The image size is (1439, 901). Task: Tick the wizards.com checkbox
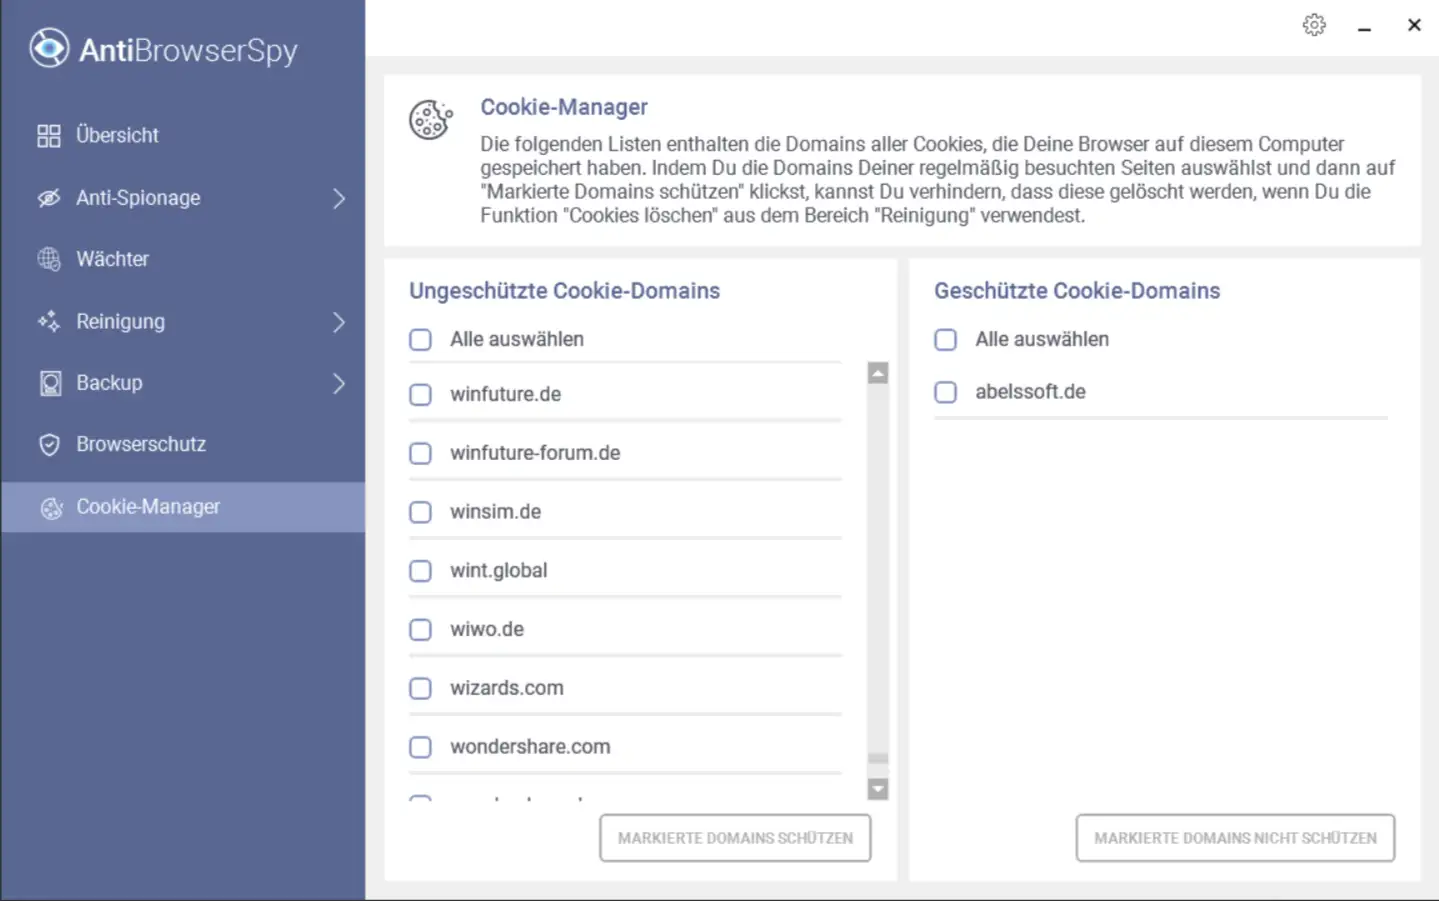pyautogui.click(x=421, y=689)
